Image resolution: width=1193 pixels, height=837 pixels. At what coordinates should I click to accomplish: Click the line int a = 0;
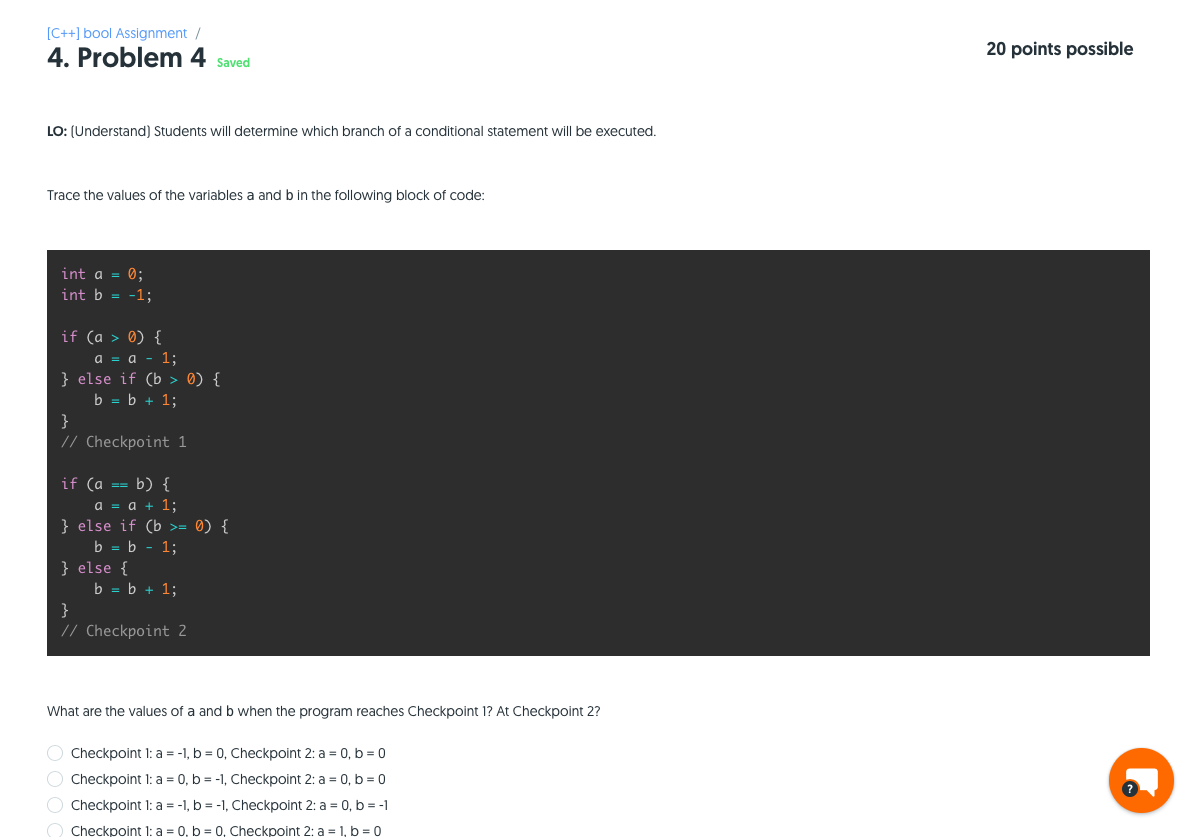tap(100, 273)
